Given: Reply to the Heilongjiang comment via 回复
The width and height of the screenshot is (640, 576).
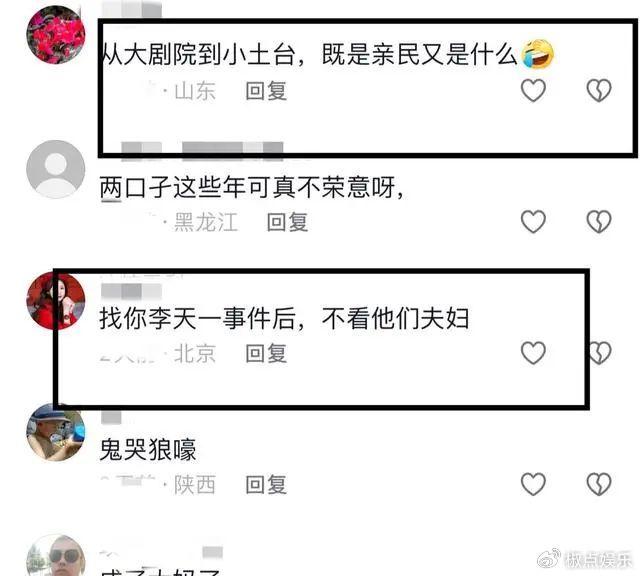Looking at the screenshot, I should (287, 222).
